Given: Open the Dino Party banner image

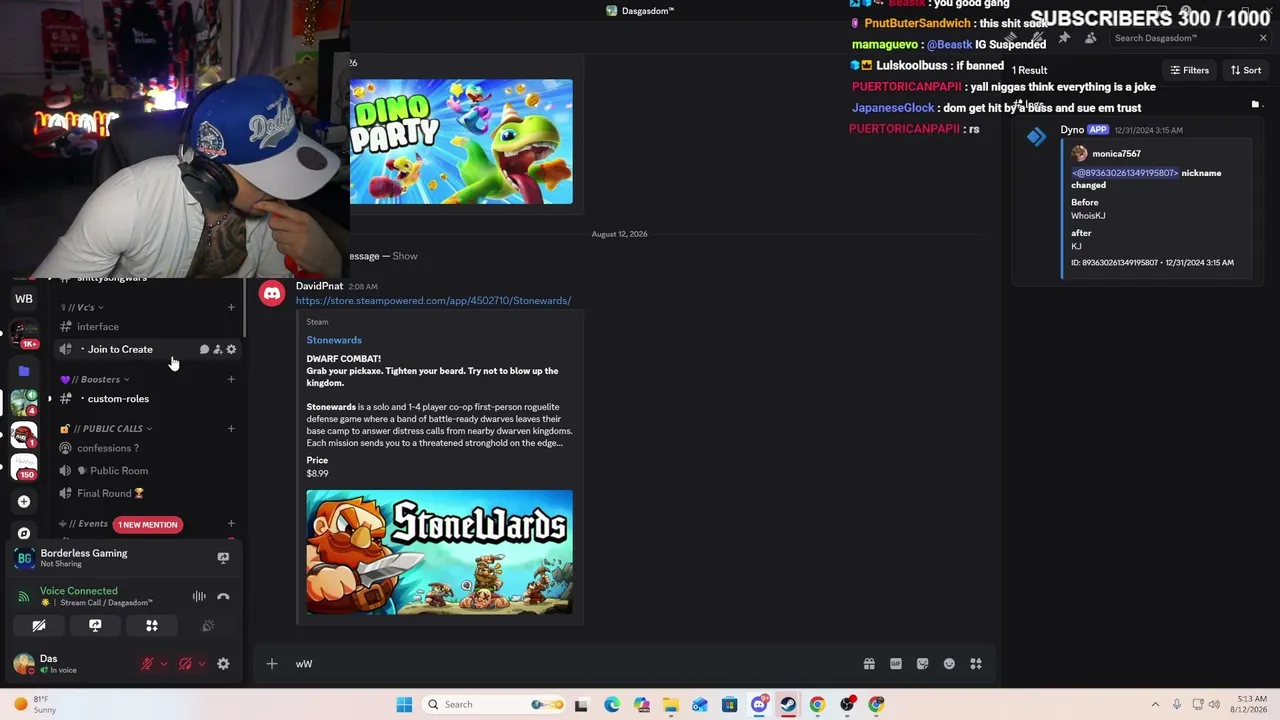Looking at the screenshot, I should pos(461,142).
